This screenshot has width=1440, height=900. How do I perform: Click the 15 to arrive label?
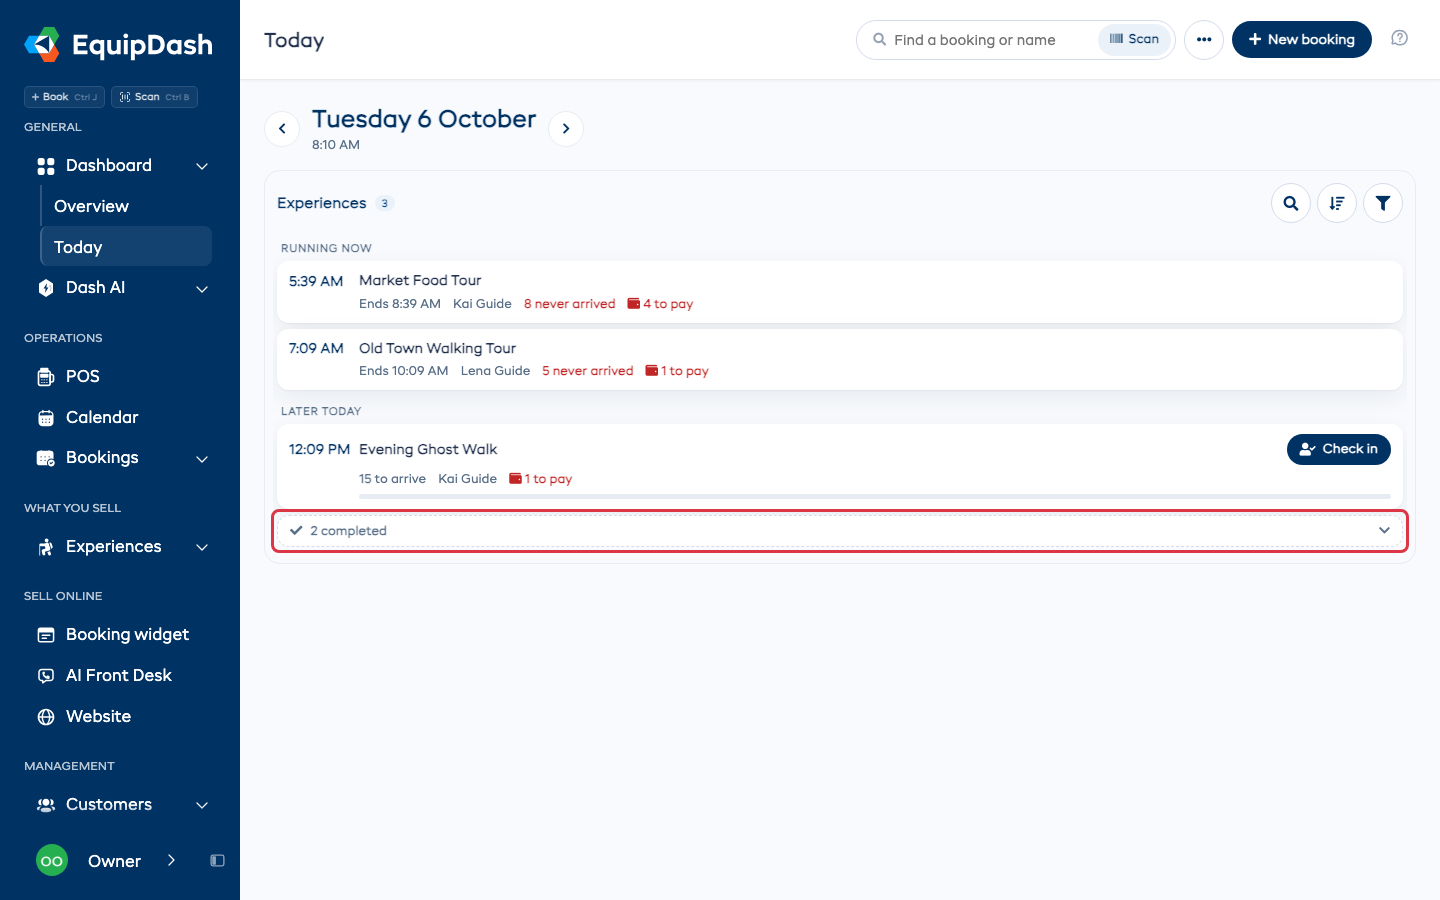click(x=392, y=479)
